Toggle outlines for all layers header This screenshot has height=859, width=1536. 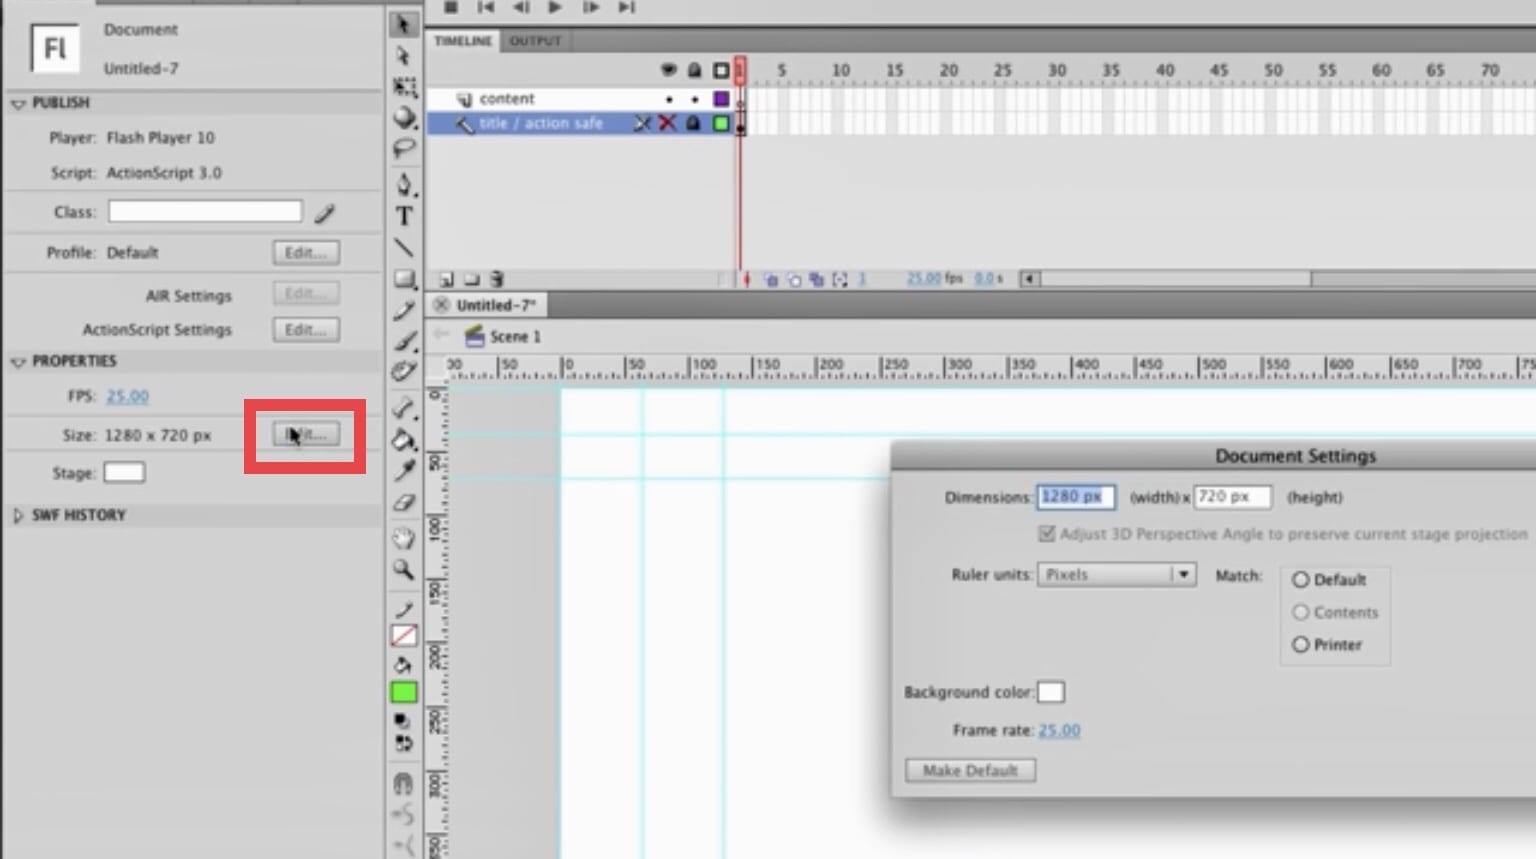click(x=721, y=70)
